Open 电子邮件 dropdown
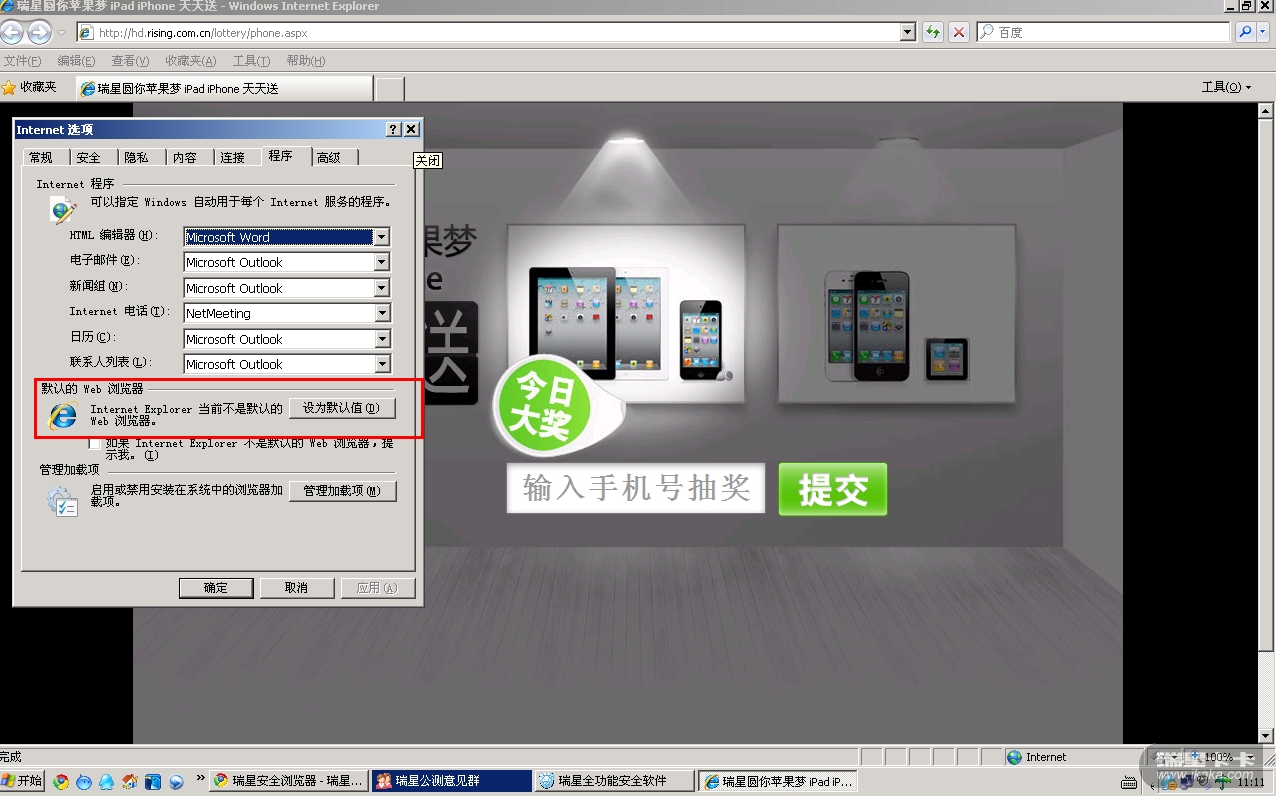 pos(381,262)
